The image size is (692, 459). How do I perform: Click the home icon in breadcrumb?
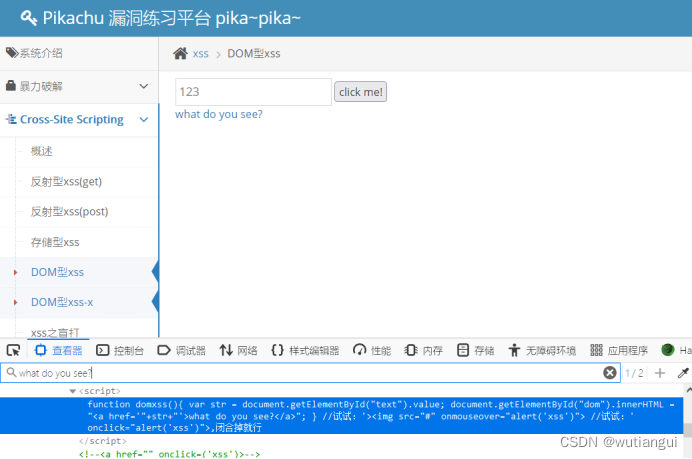click(x=180, y=53)
